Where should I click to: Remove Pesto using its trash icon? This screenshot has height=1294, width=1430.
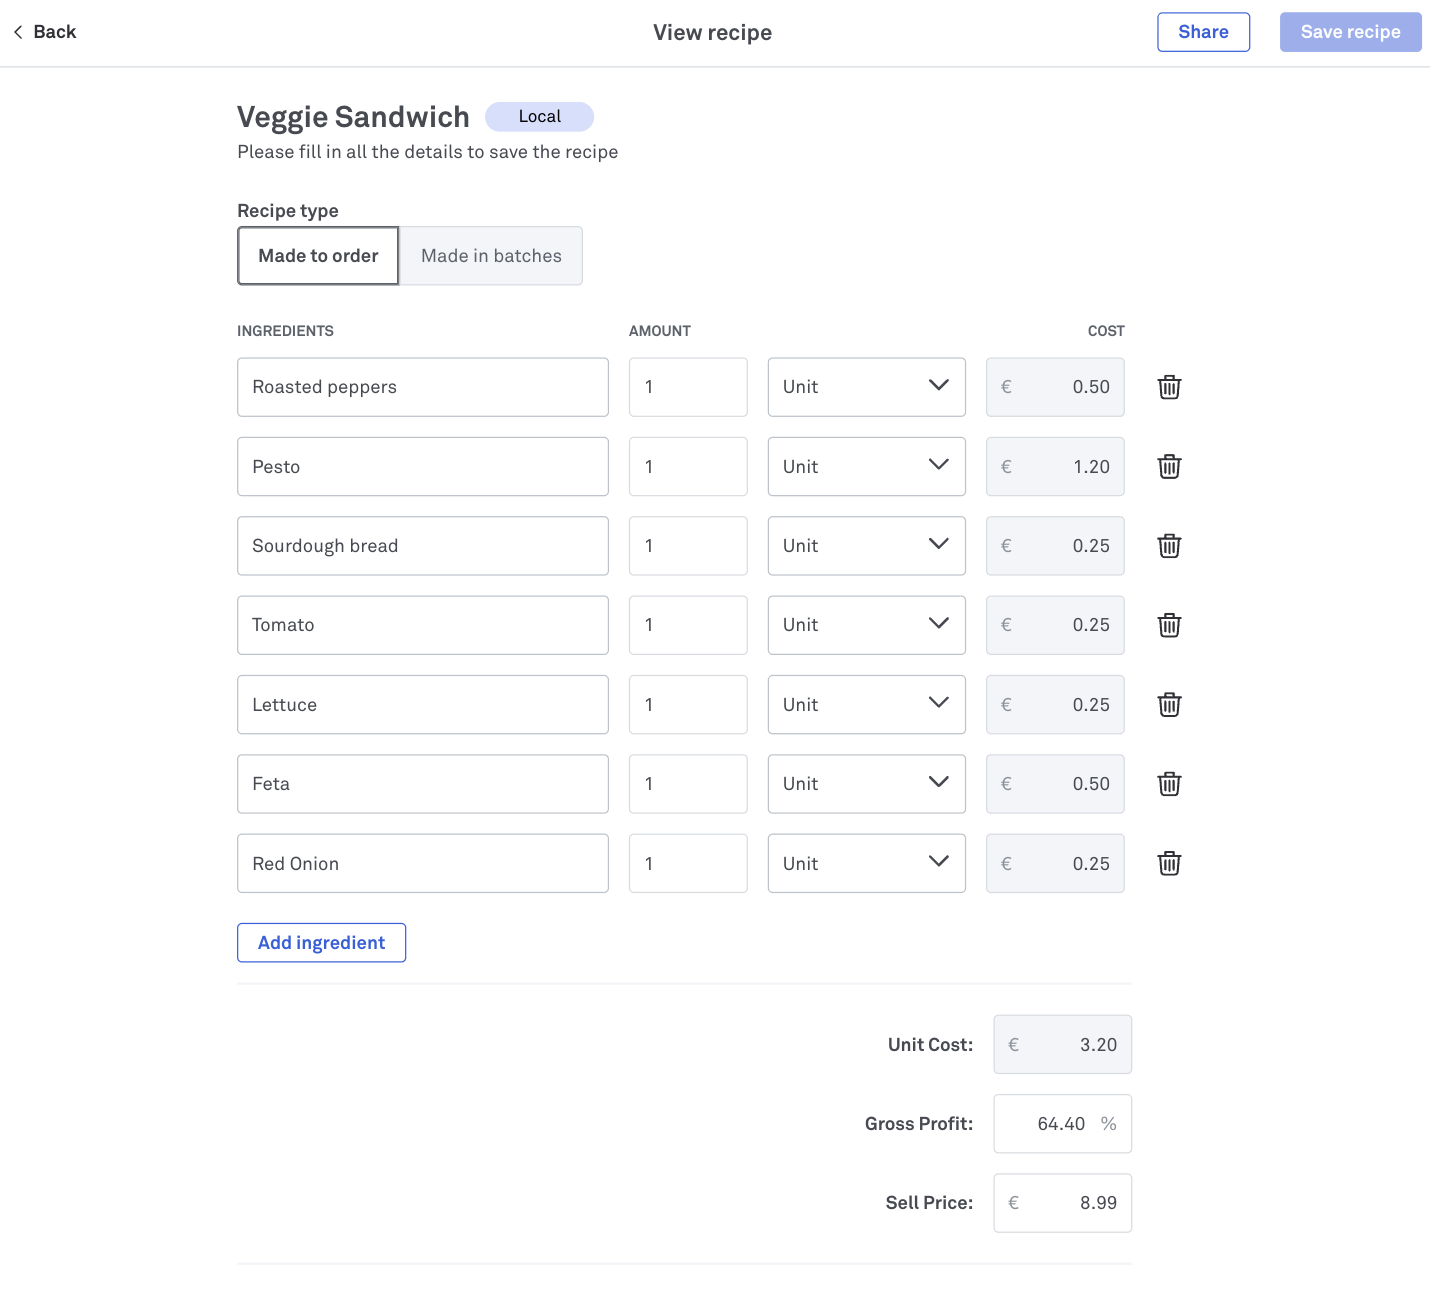click(1169, 467)
